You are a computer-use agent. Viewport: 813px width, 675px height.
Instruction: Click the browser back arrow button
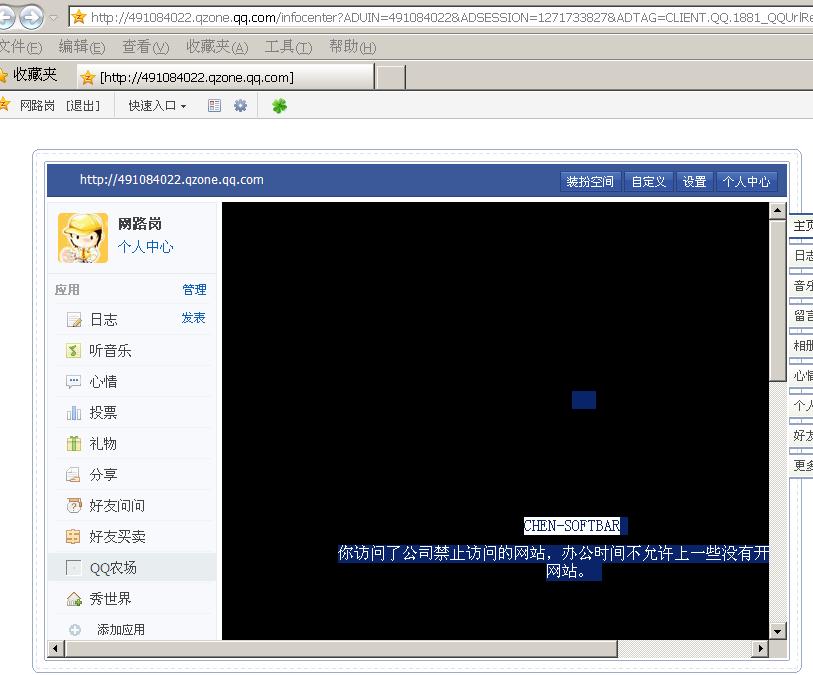pyautogui.click(x=5, y=18)
